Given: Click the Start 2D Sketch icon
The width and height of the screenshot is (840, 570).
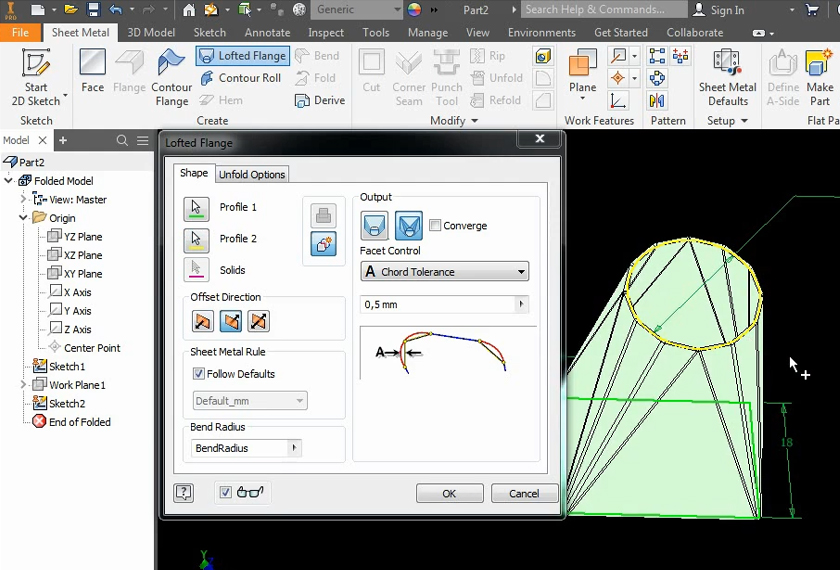Looking at the screenshot, I should 36,66.
